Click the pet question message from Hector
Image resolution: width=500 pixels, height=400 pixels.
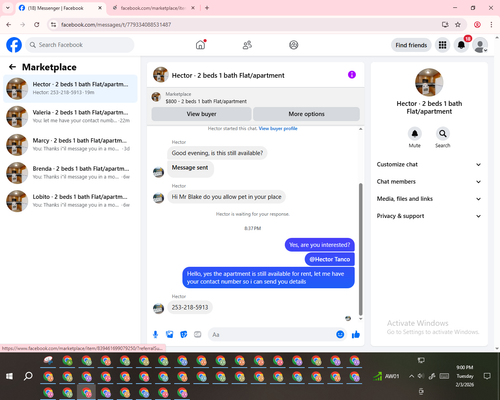coord(226,197)
